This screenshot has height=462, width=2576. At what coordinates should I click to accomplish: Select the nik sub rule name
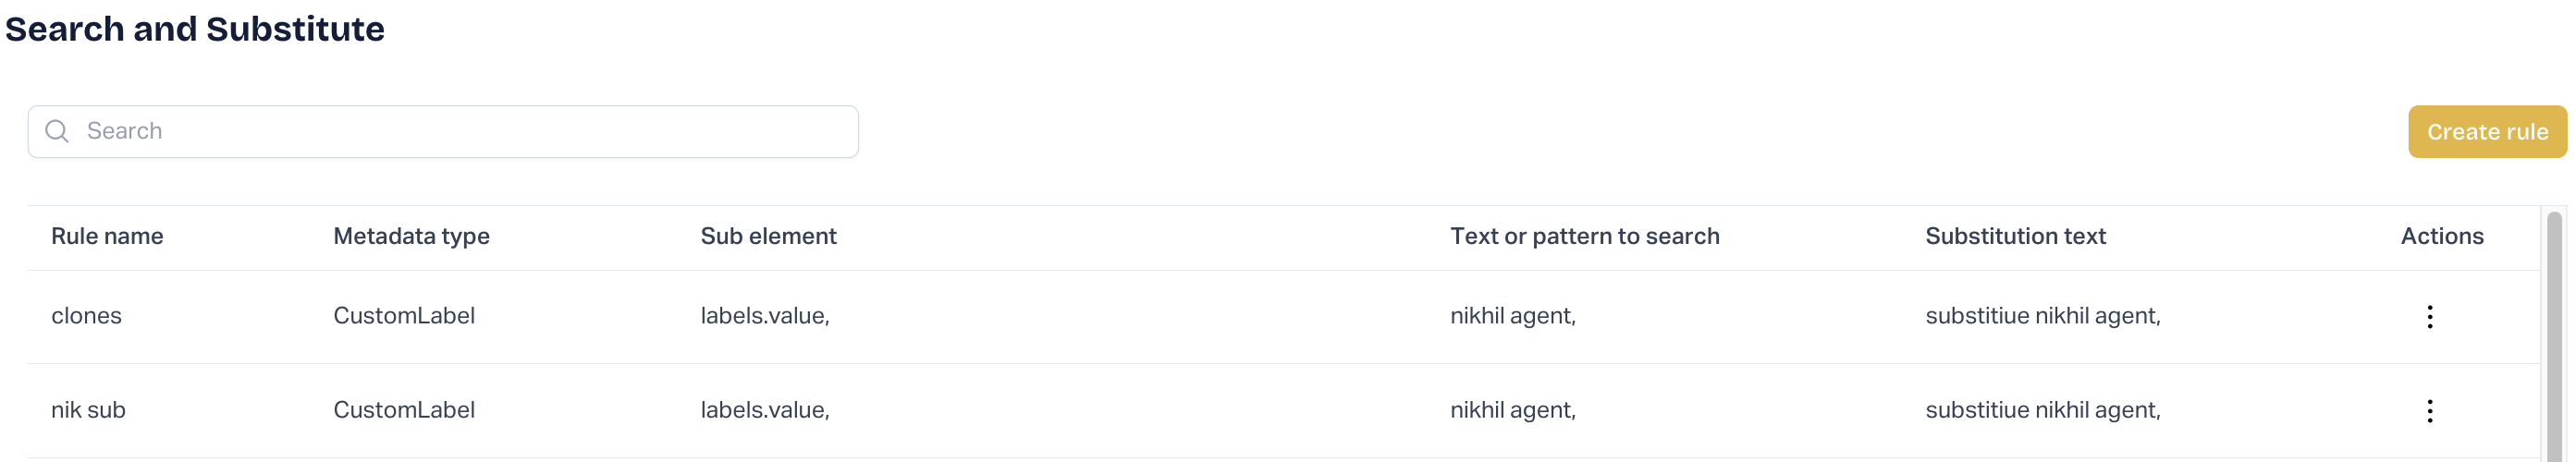click(x=88, y=410)
